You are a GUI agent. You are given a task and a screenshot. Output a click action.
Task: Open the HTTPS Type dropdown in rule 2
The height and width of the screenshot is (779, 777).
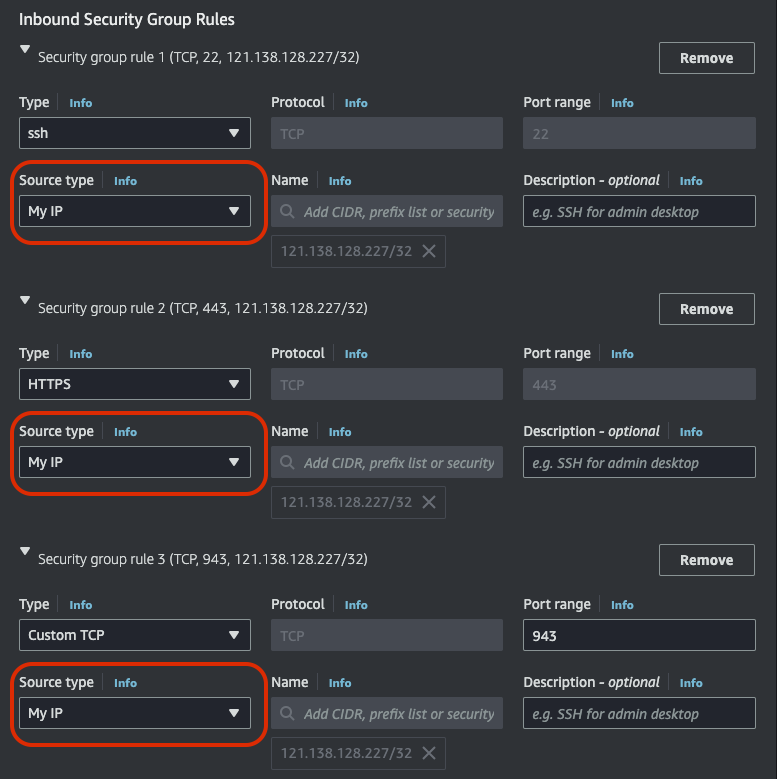click(135, 384)
